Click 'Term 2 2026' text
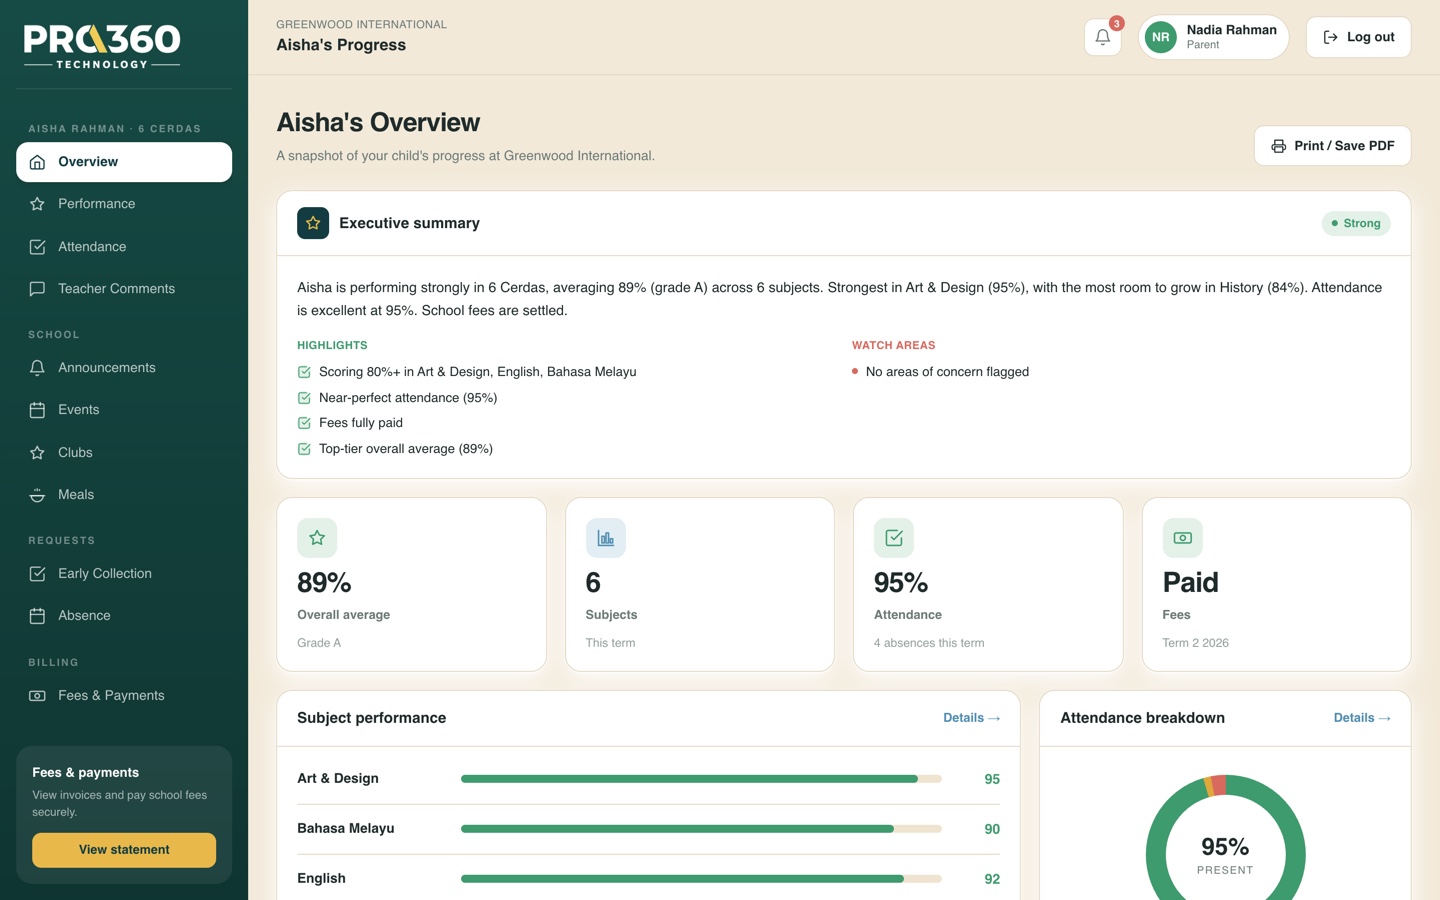Screen dimensions: 1440x900 (x=1195, y=643)
